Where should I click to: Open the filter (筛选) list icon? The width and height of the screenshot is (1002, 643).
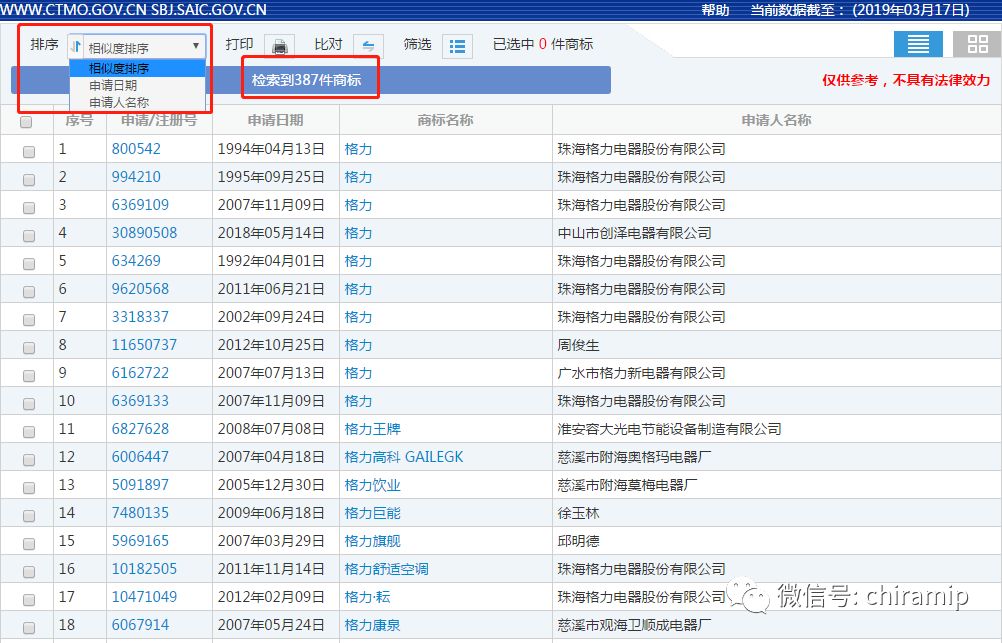point(458,47)
